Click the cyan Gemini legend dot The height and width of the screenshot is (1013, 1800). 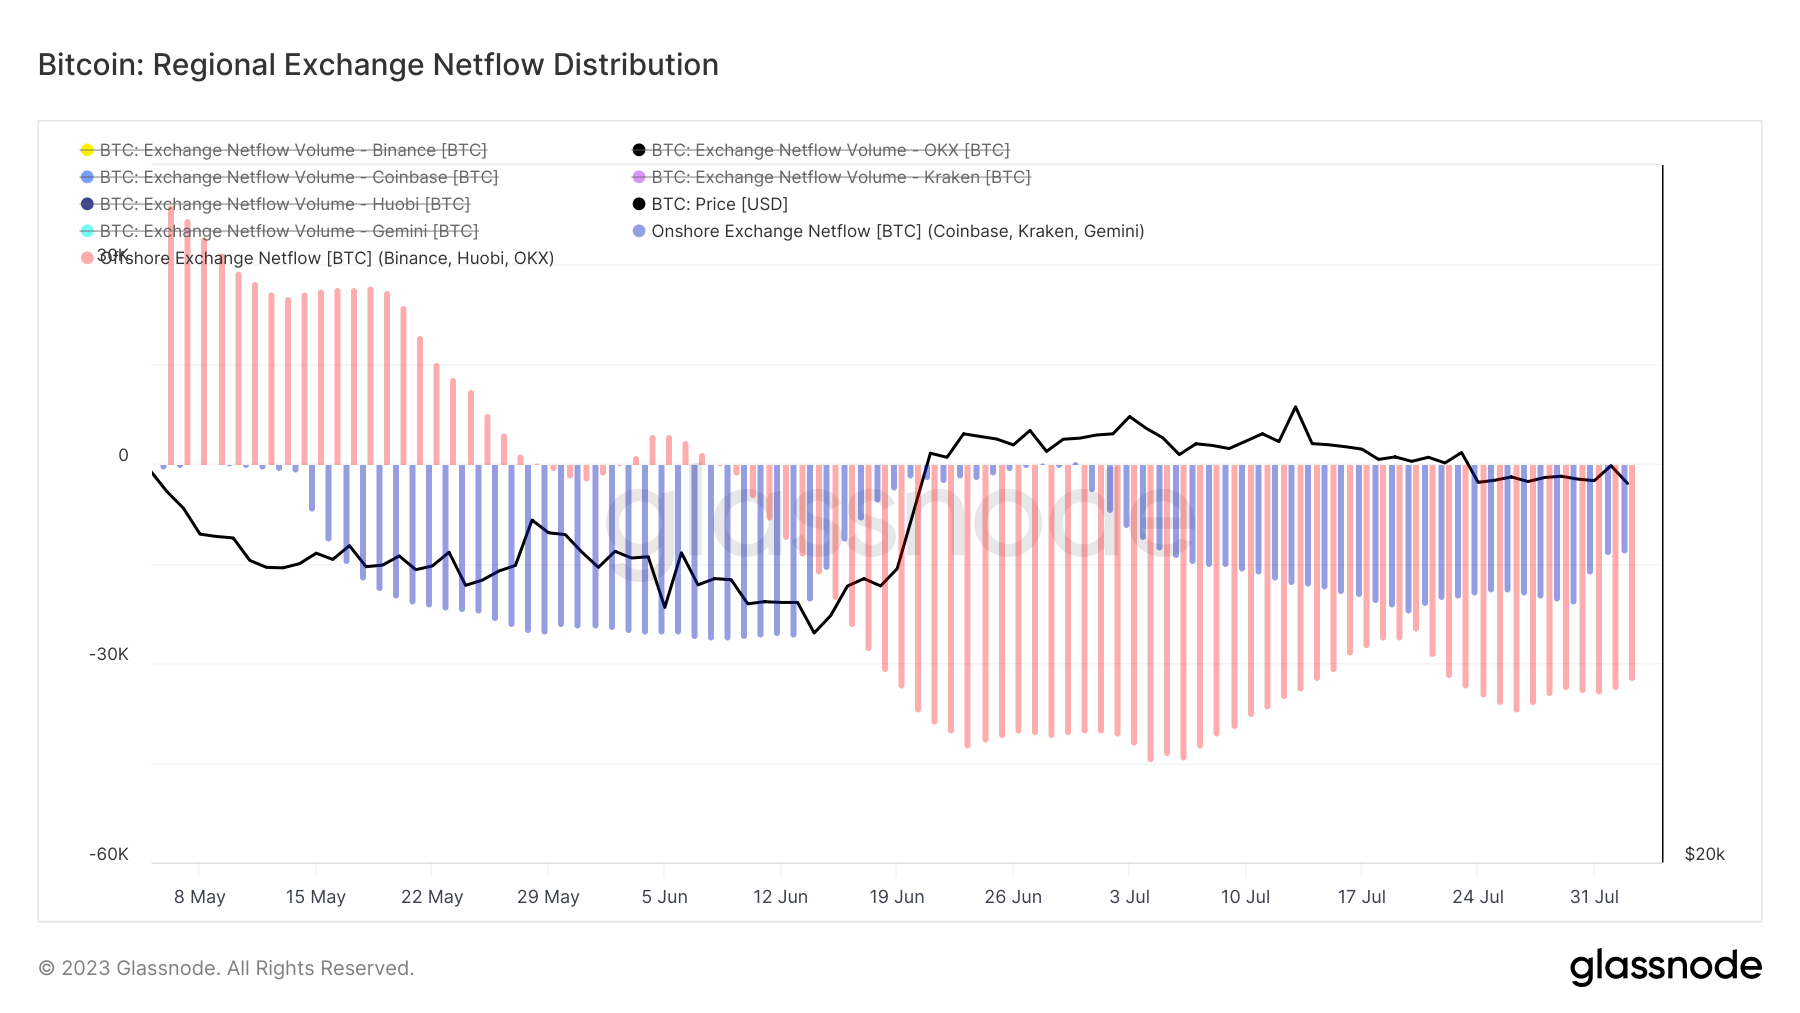pyautogui.click(x=87, y=231)
